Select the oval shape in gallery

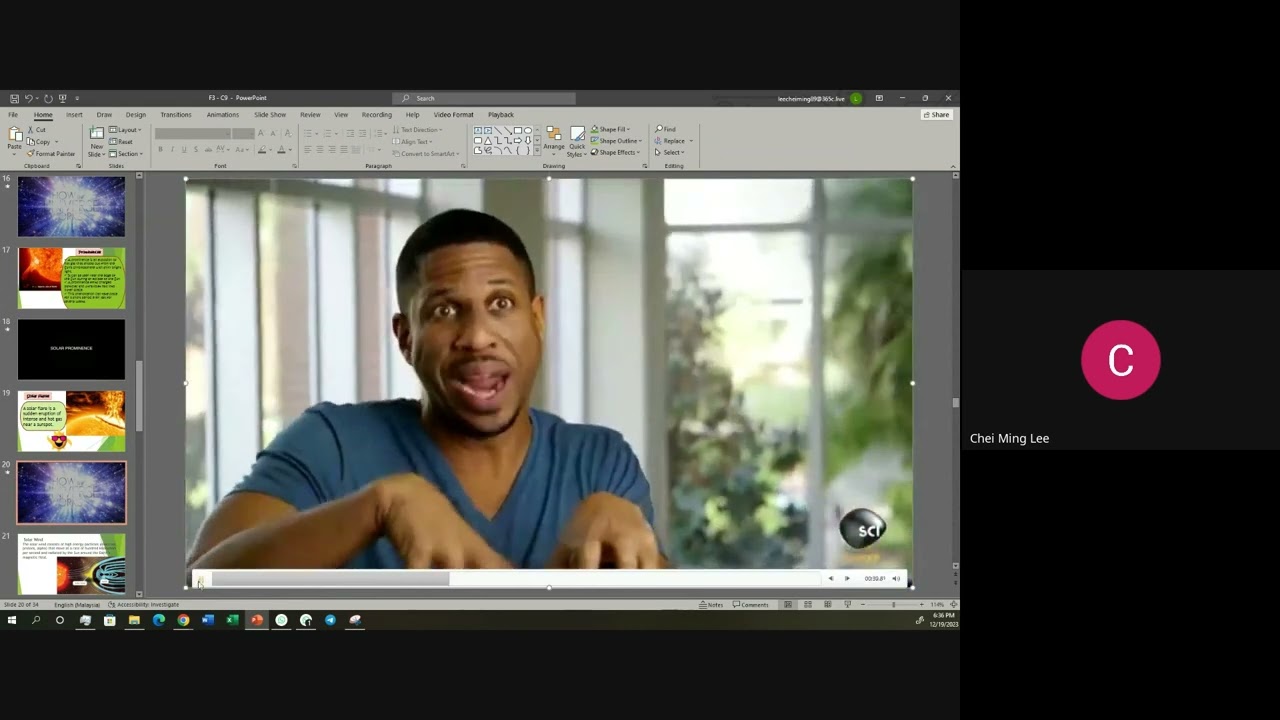(528, 131)
